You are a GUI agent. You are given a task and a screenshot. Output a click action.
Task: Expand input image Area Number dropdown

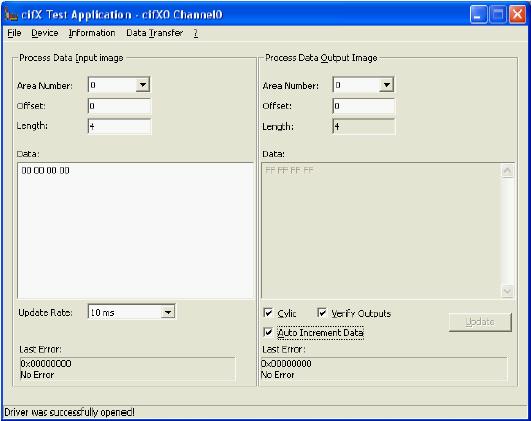(x=143, y=85)
